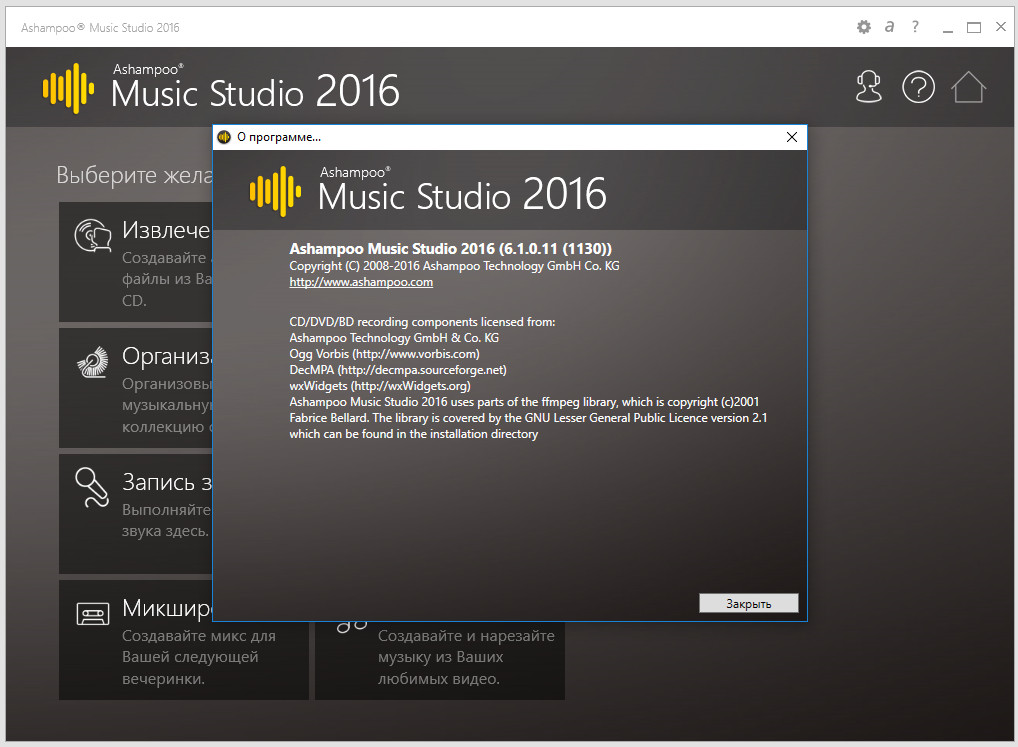
Task: Go to the home screen via house icon
Action: 968,88
